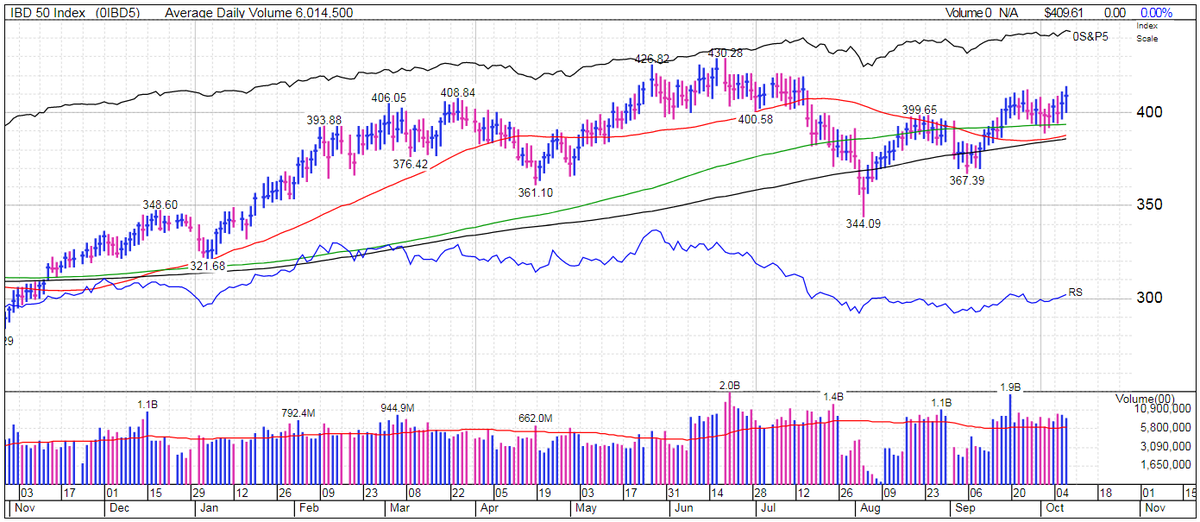Click the 321.68 low label
The image size is (1200, 522).
[x=206, y=266]
